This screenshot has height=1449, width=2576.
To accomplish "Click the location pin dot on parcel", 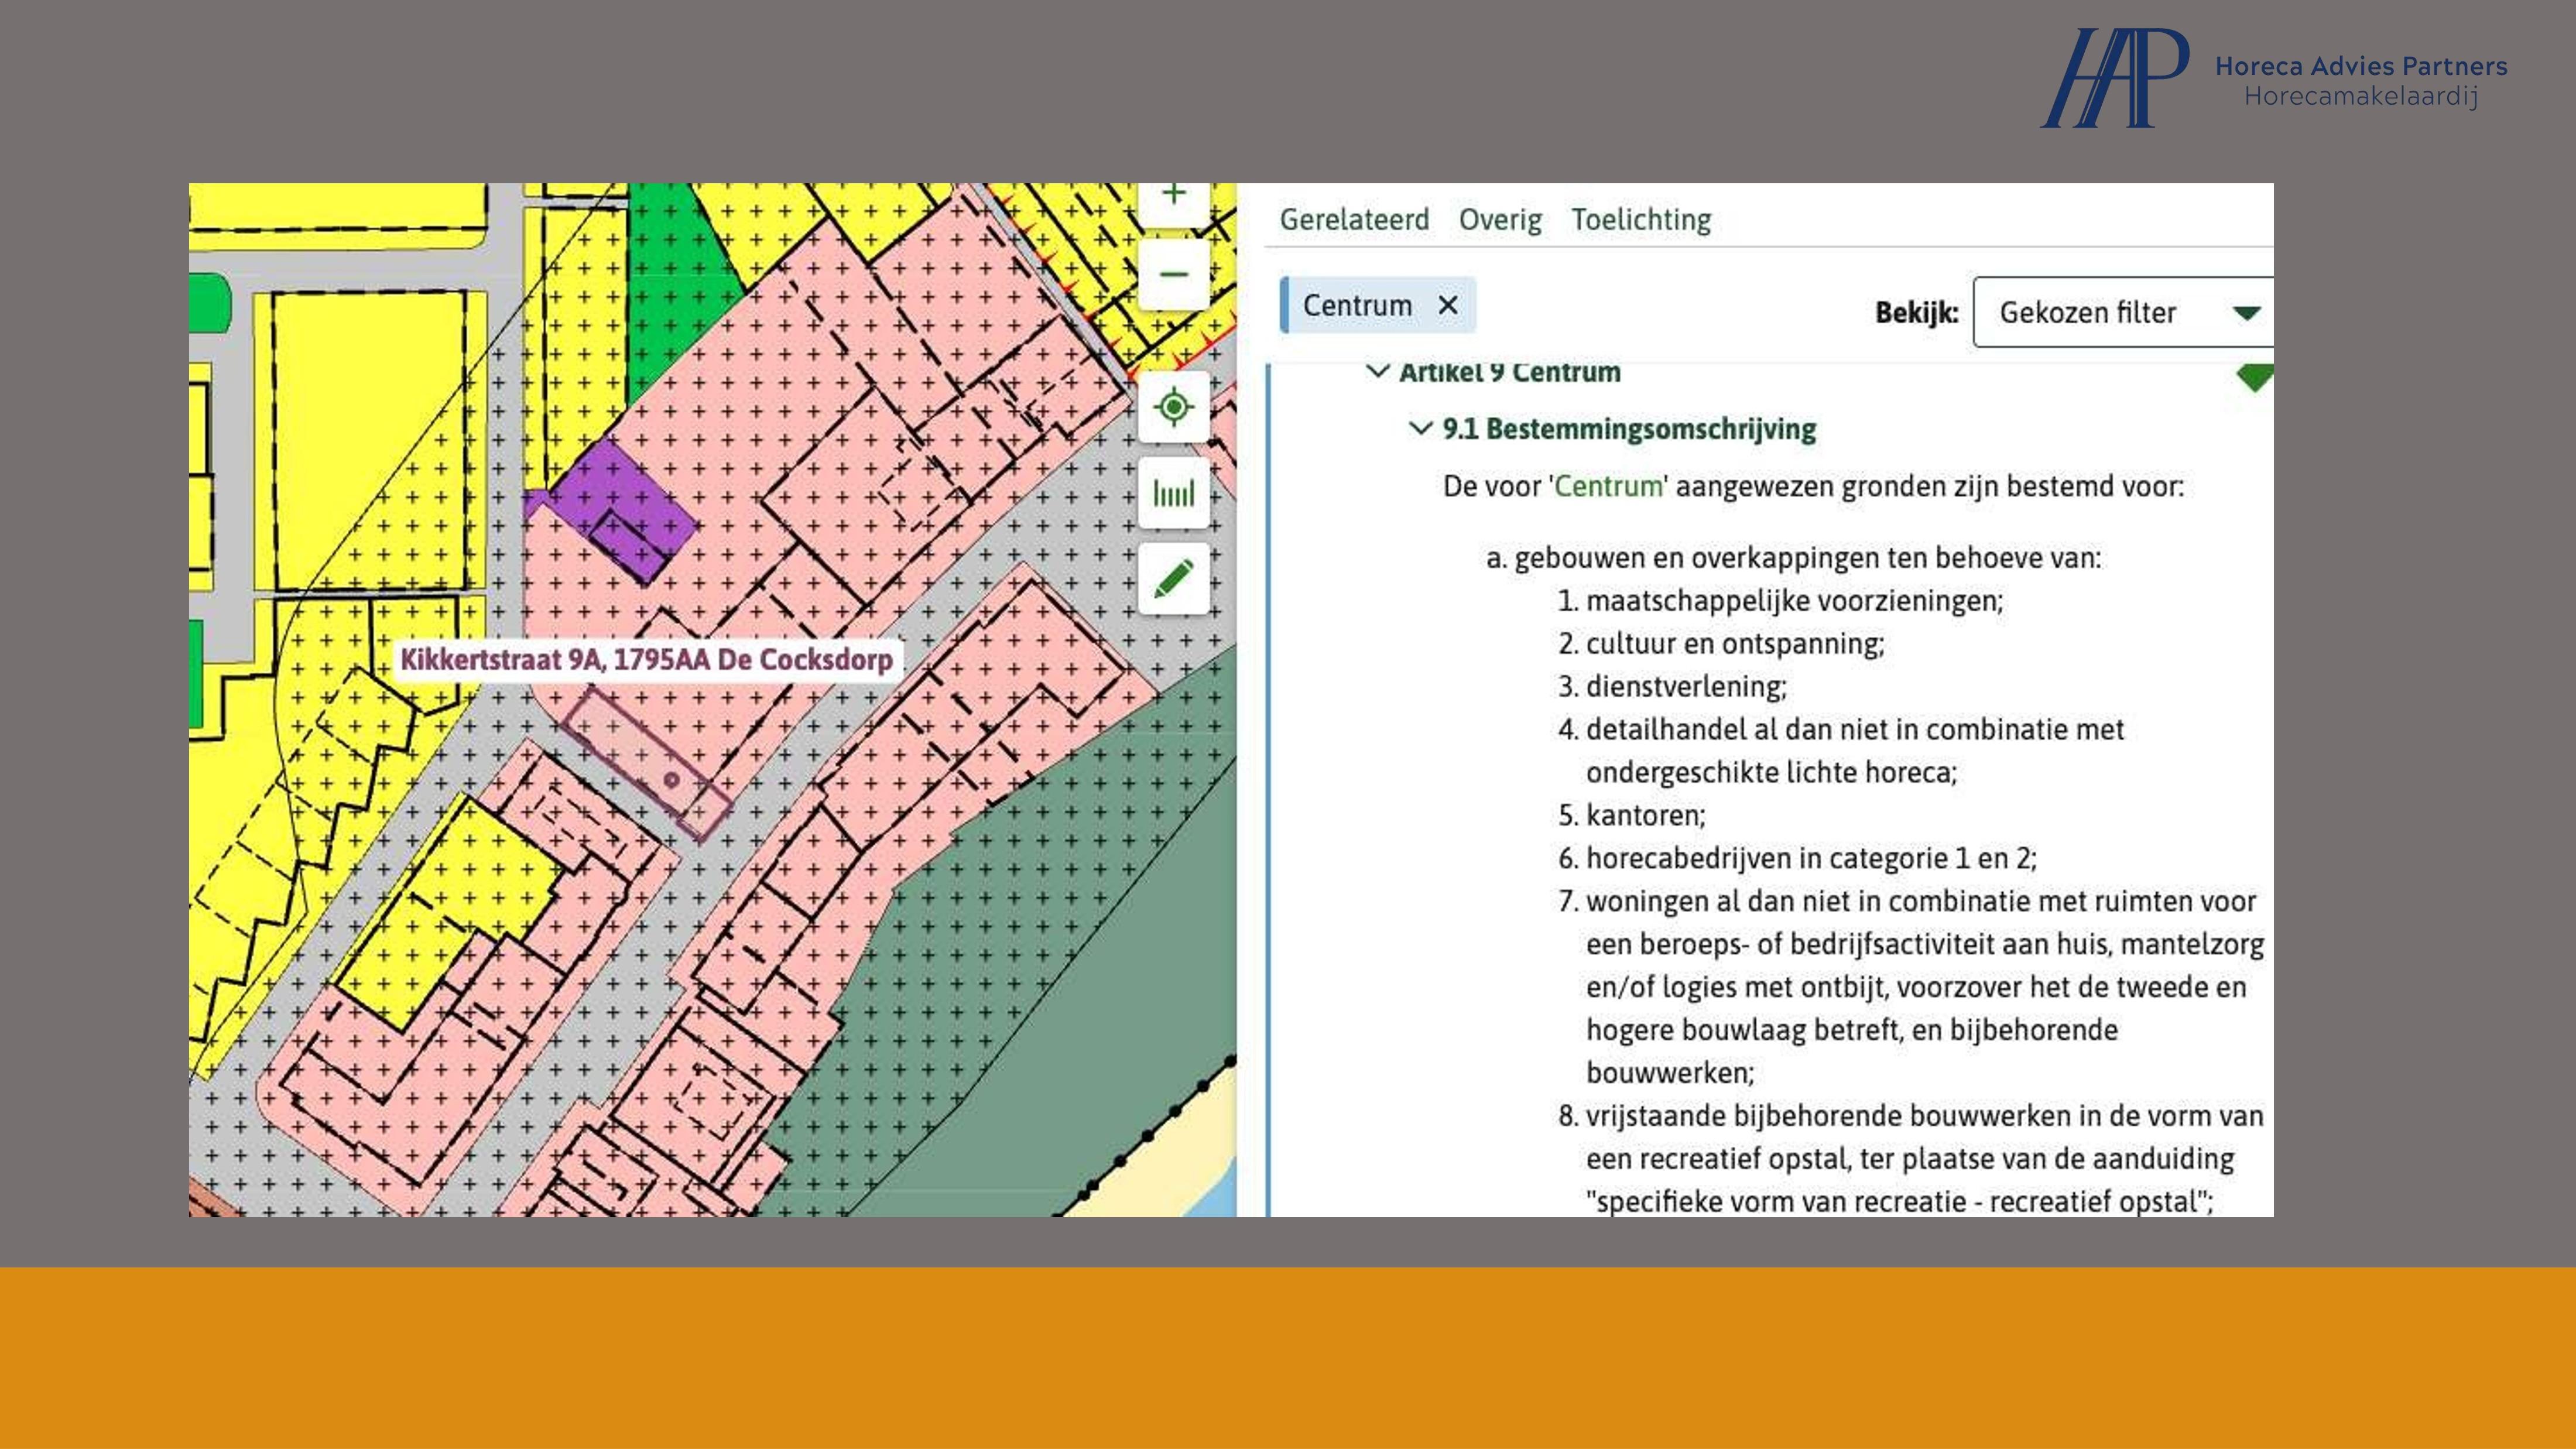I will tap(672, 780).
